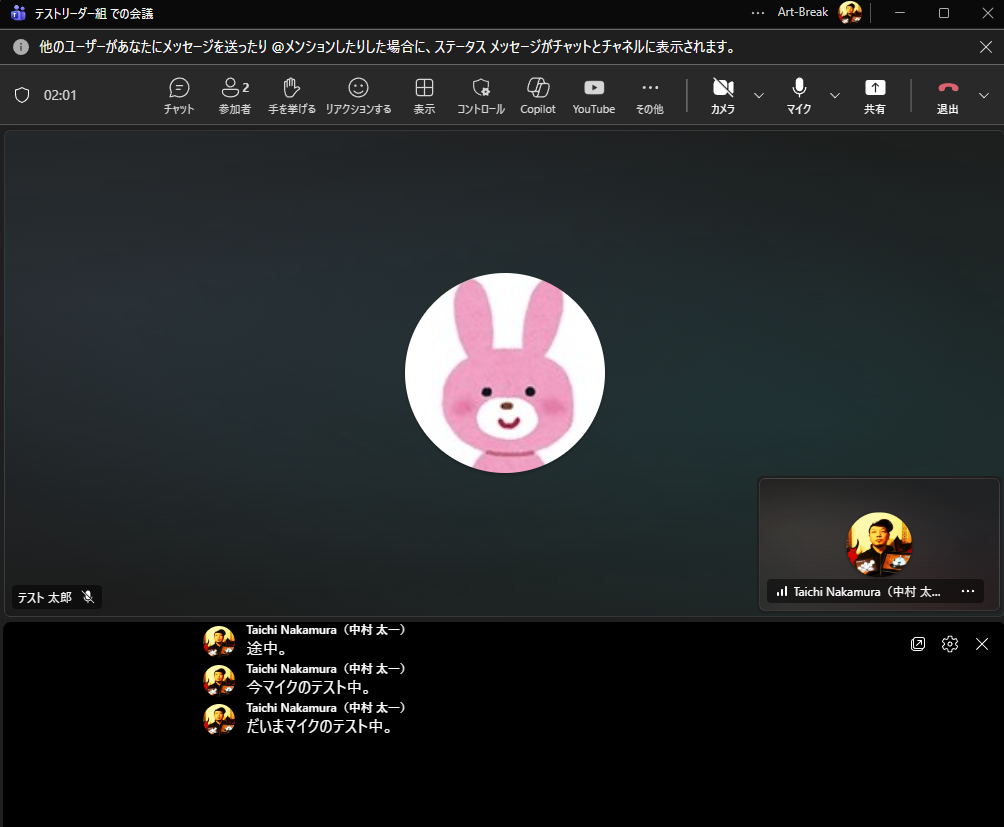Pop out the live captions panel
Viewport: 1004px width, 827px height.
918,644
